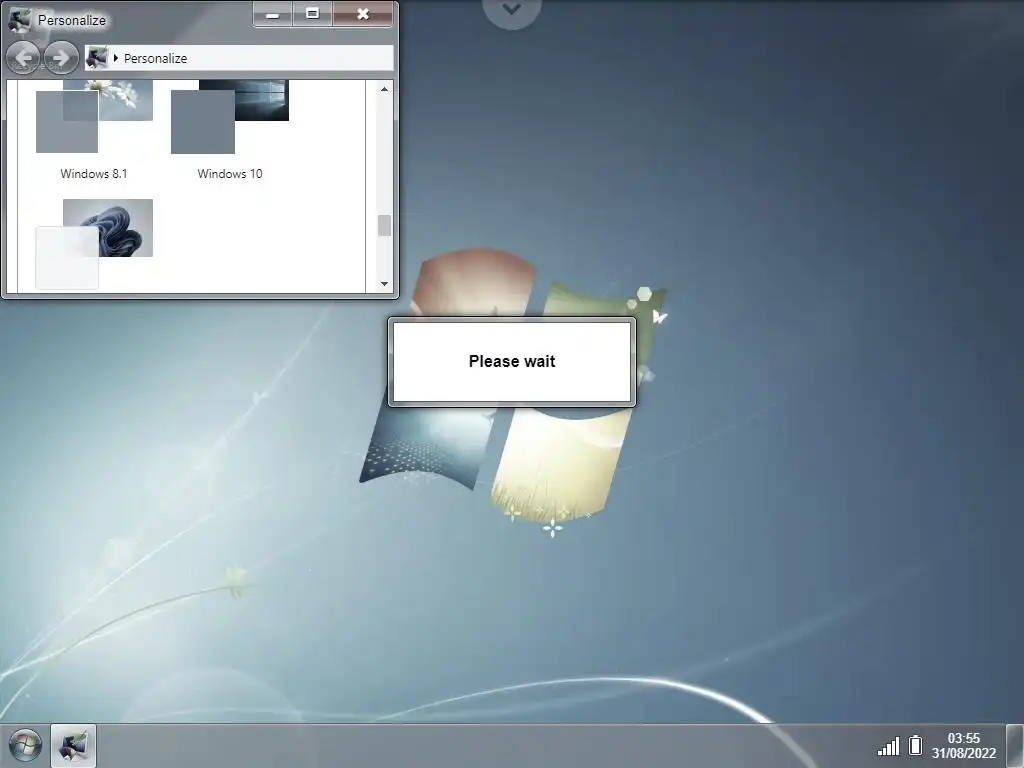Click the Windows 8.1 label
This screenshot has width=1024, height=768.
tap(94, 174)
